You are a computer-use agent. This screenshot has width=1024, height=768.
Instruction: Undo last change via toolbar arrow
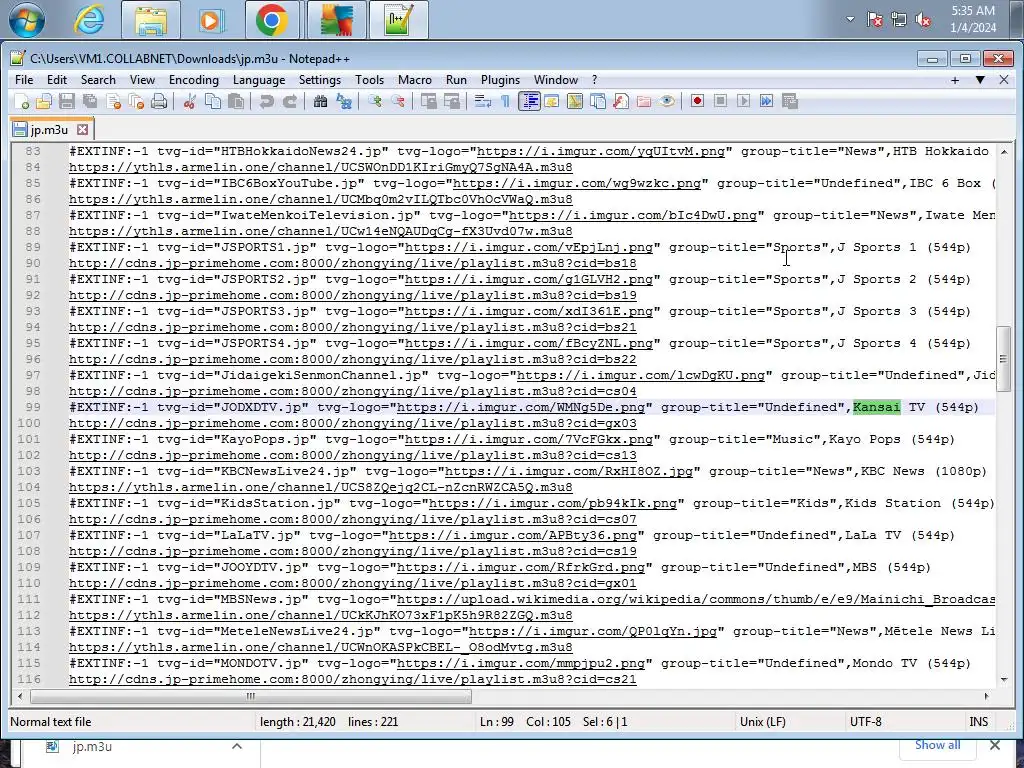point(266,101)
